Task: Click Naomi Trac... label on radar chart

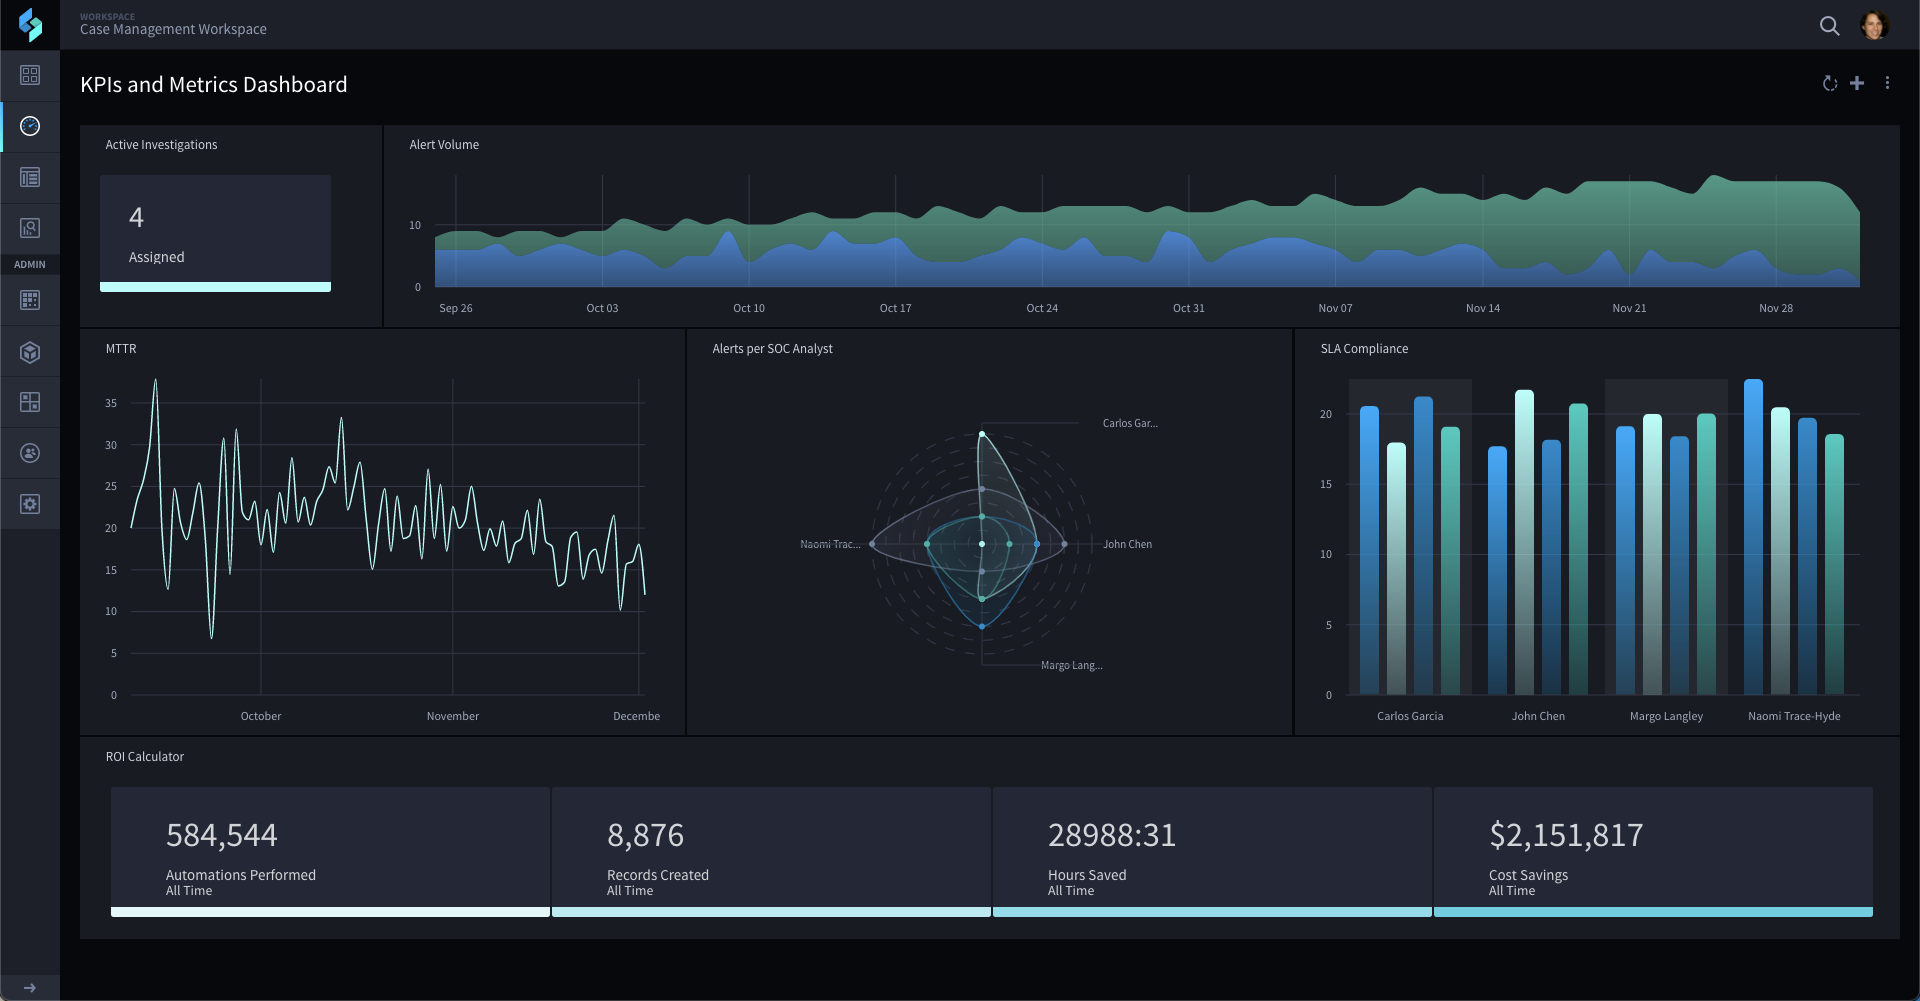Action: tap(830, 544)
